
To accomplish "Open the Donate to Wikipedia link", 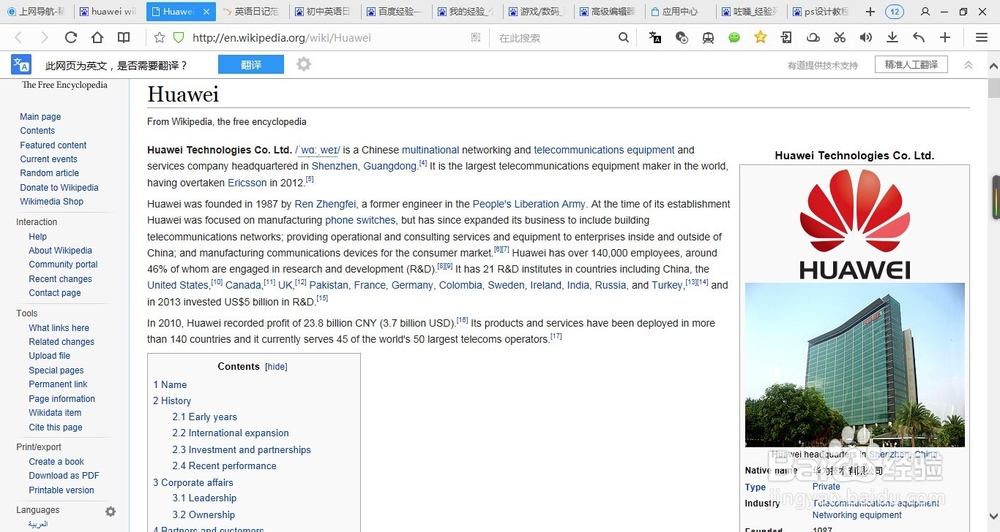I will (59, 188).
